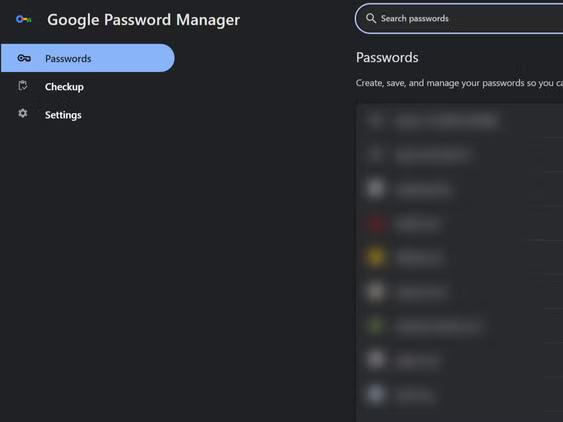Click the magnifier icon in search bar
Viewport: 563px width, 422px height.
pyautogui.click(x=371, y=18)
